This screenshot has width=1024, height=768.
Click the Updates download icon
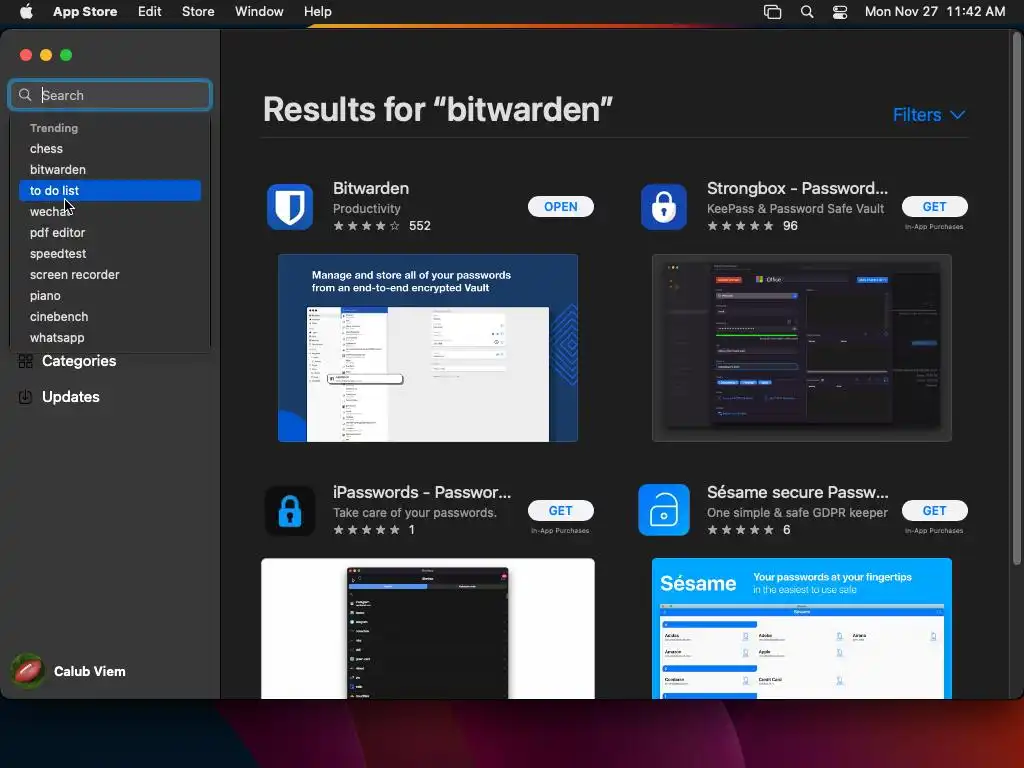click(25, 397)
